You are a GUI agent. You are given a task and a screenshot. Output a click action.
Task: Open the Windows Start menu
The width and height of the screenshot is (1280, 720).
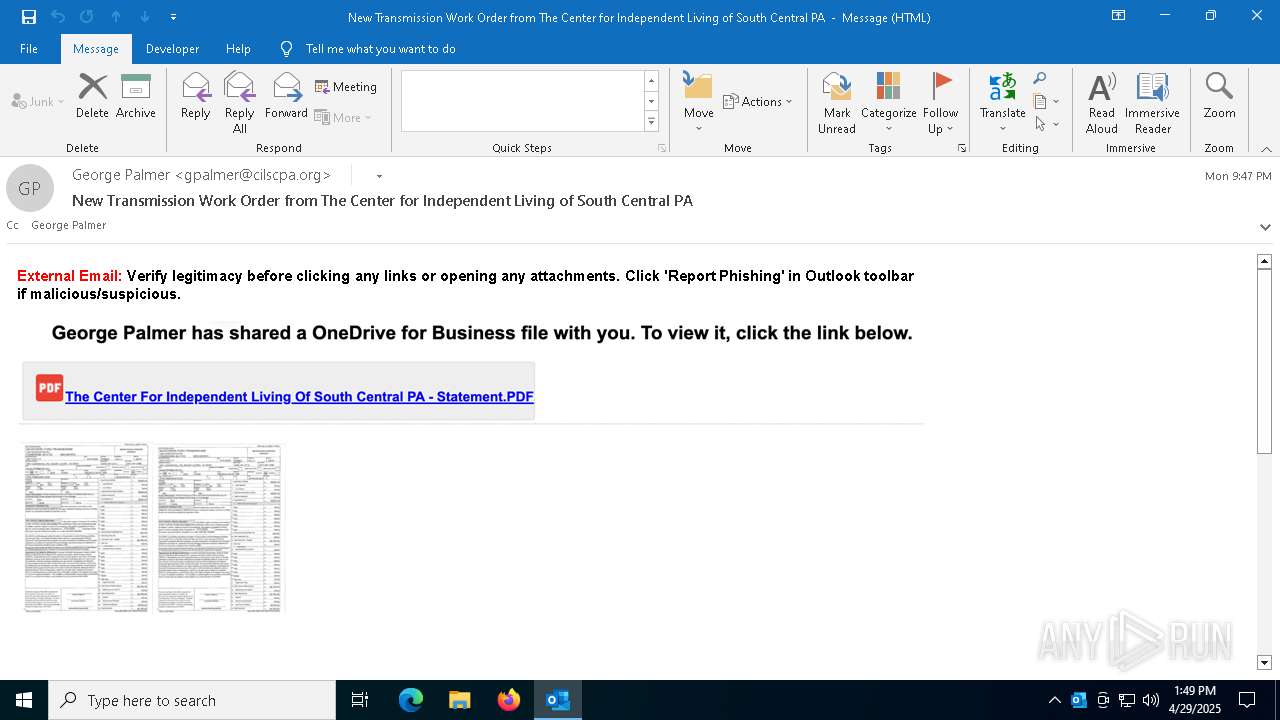click(x=24, y=700)
